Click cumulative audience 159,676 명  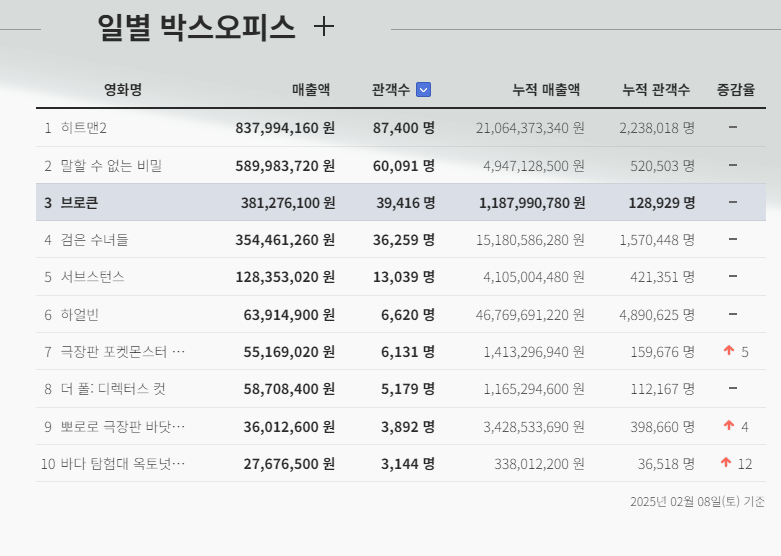pyautogui.click(x=662, y=352)
